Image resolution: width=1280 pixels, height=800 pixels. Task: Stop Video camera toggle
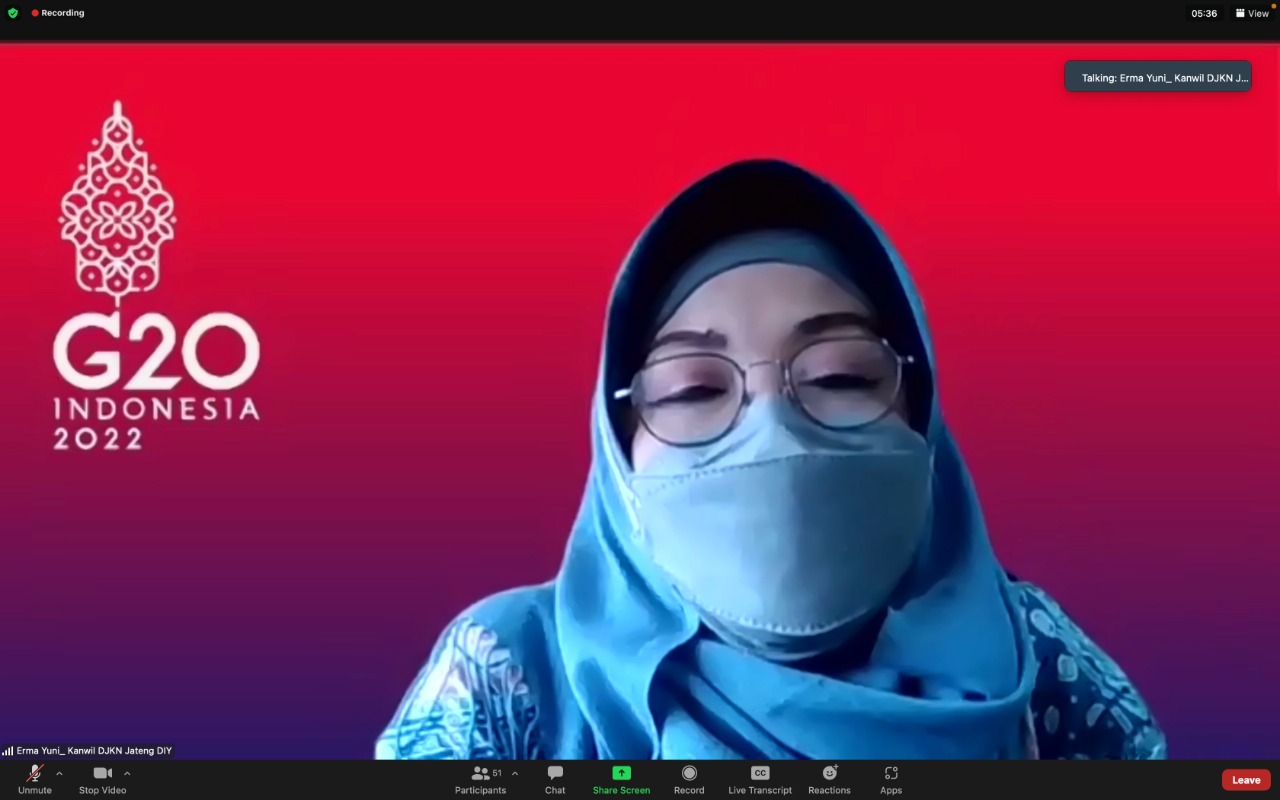pyautogui.click(x=102, y=779)
